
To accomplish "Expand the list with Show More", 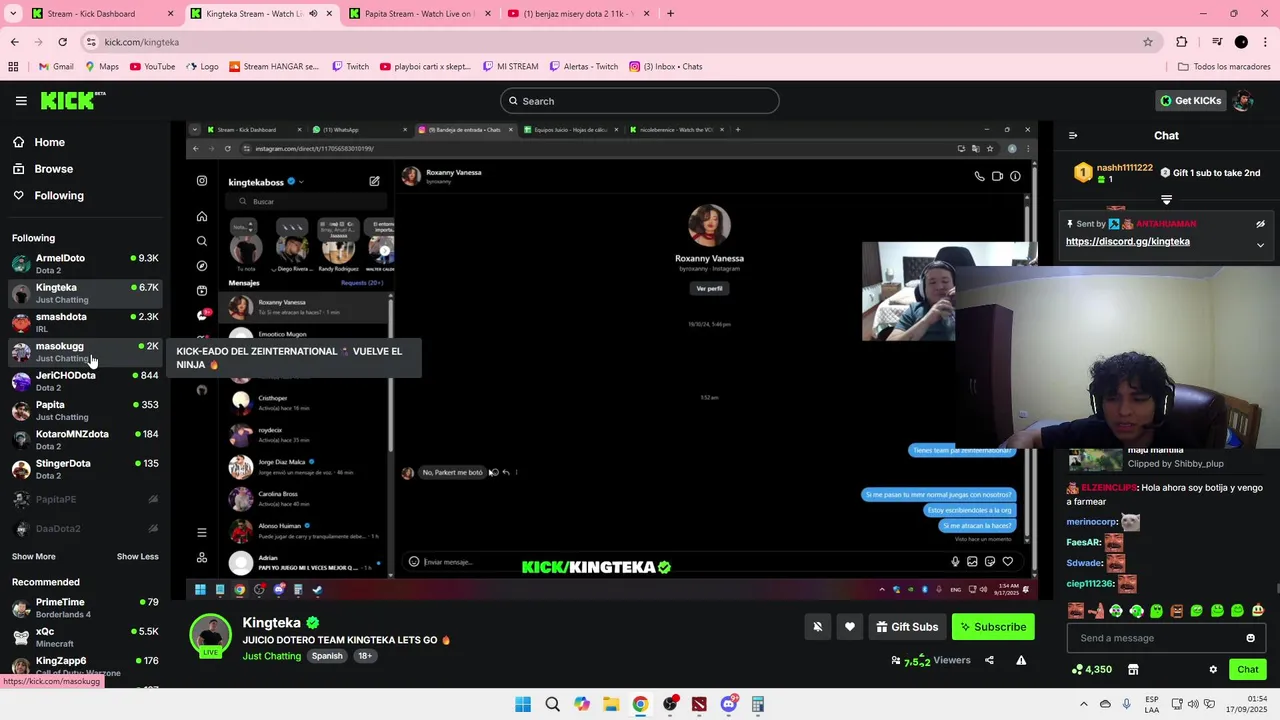I will tap(34, 557).
